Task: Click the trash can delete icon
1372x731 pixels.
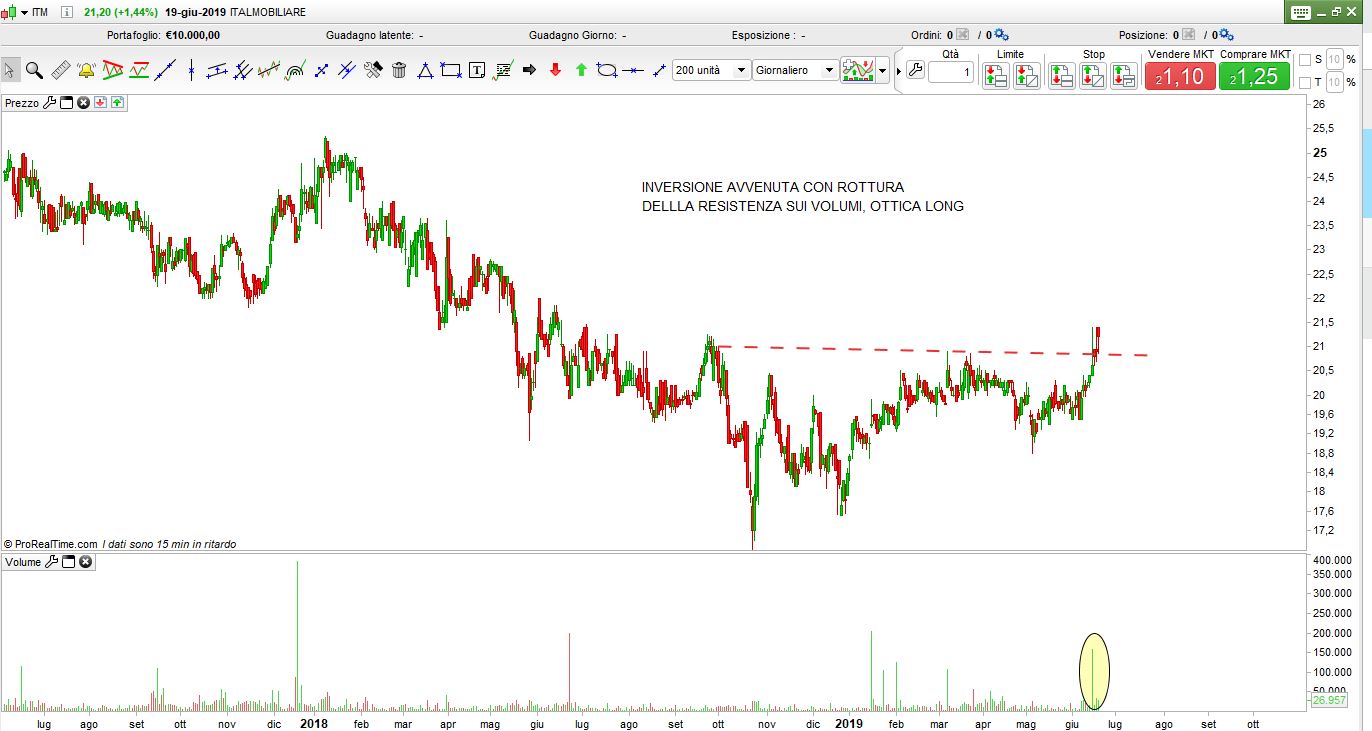Action: tap(399, 70)
